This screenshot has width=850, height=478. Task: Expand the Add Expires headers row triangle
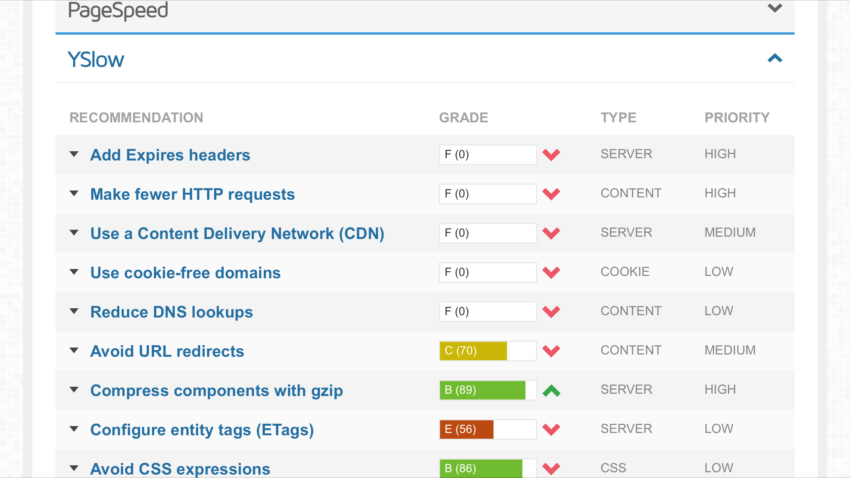(74, 154)
